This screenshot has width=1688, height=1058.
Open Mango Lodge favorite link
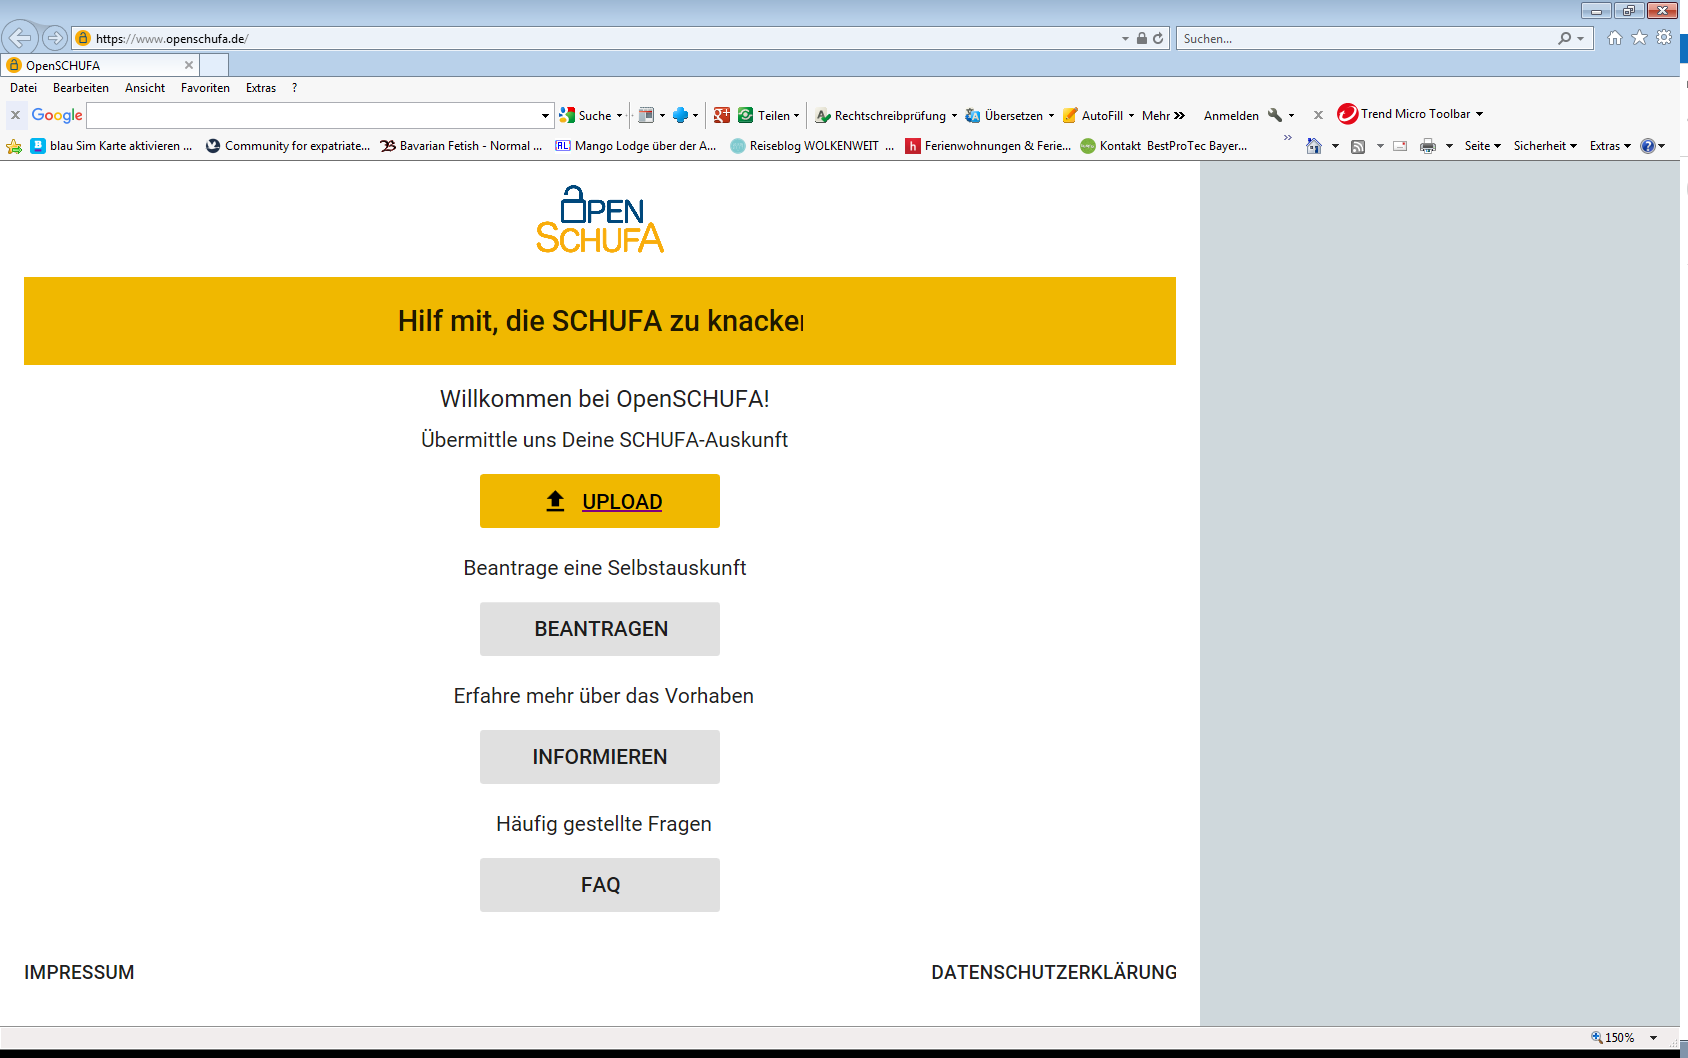click(636, 146)
